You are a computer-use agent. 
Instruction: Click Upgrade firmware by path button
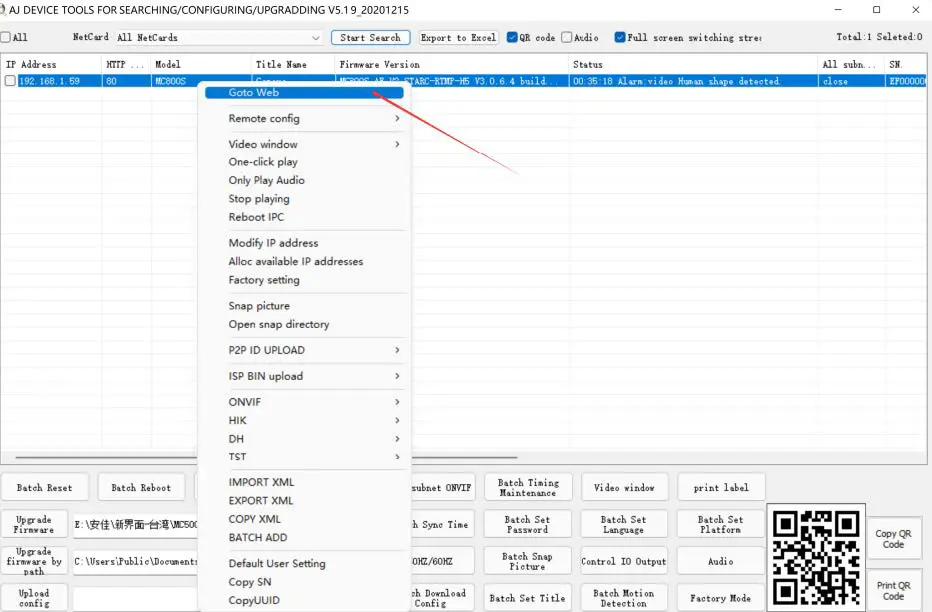coord(34,561)
